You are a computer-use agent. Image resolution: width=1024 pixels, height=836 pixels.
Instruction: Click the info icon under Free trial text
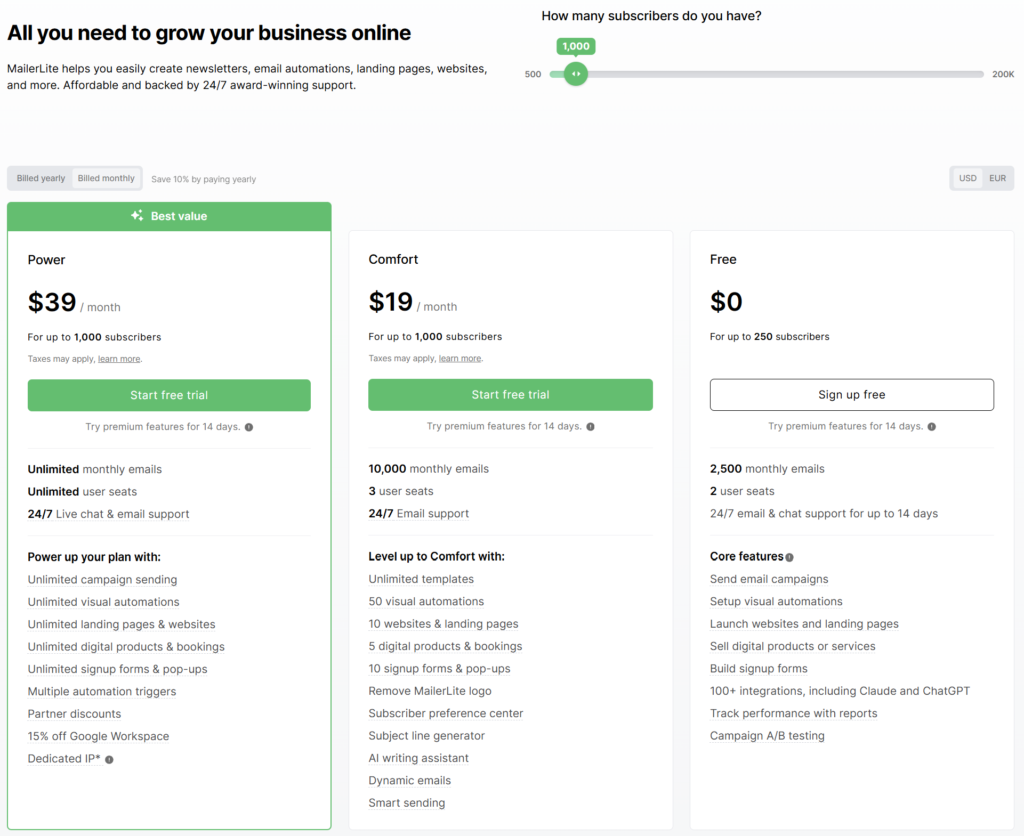(x=932, y=426)
